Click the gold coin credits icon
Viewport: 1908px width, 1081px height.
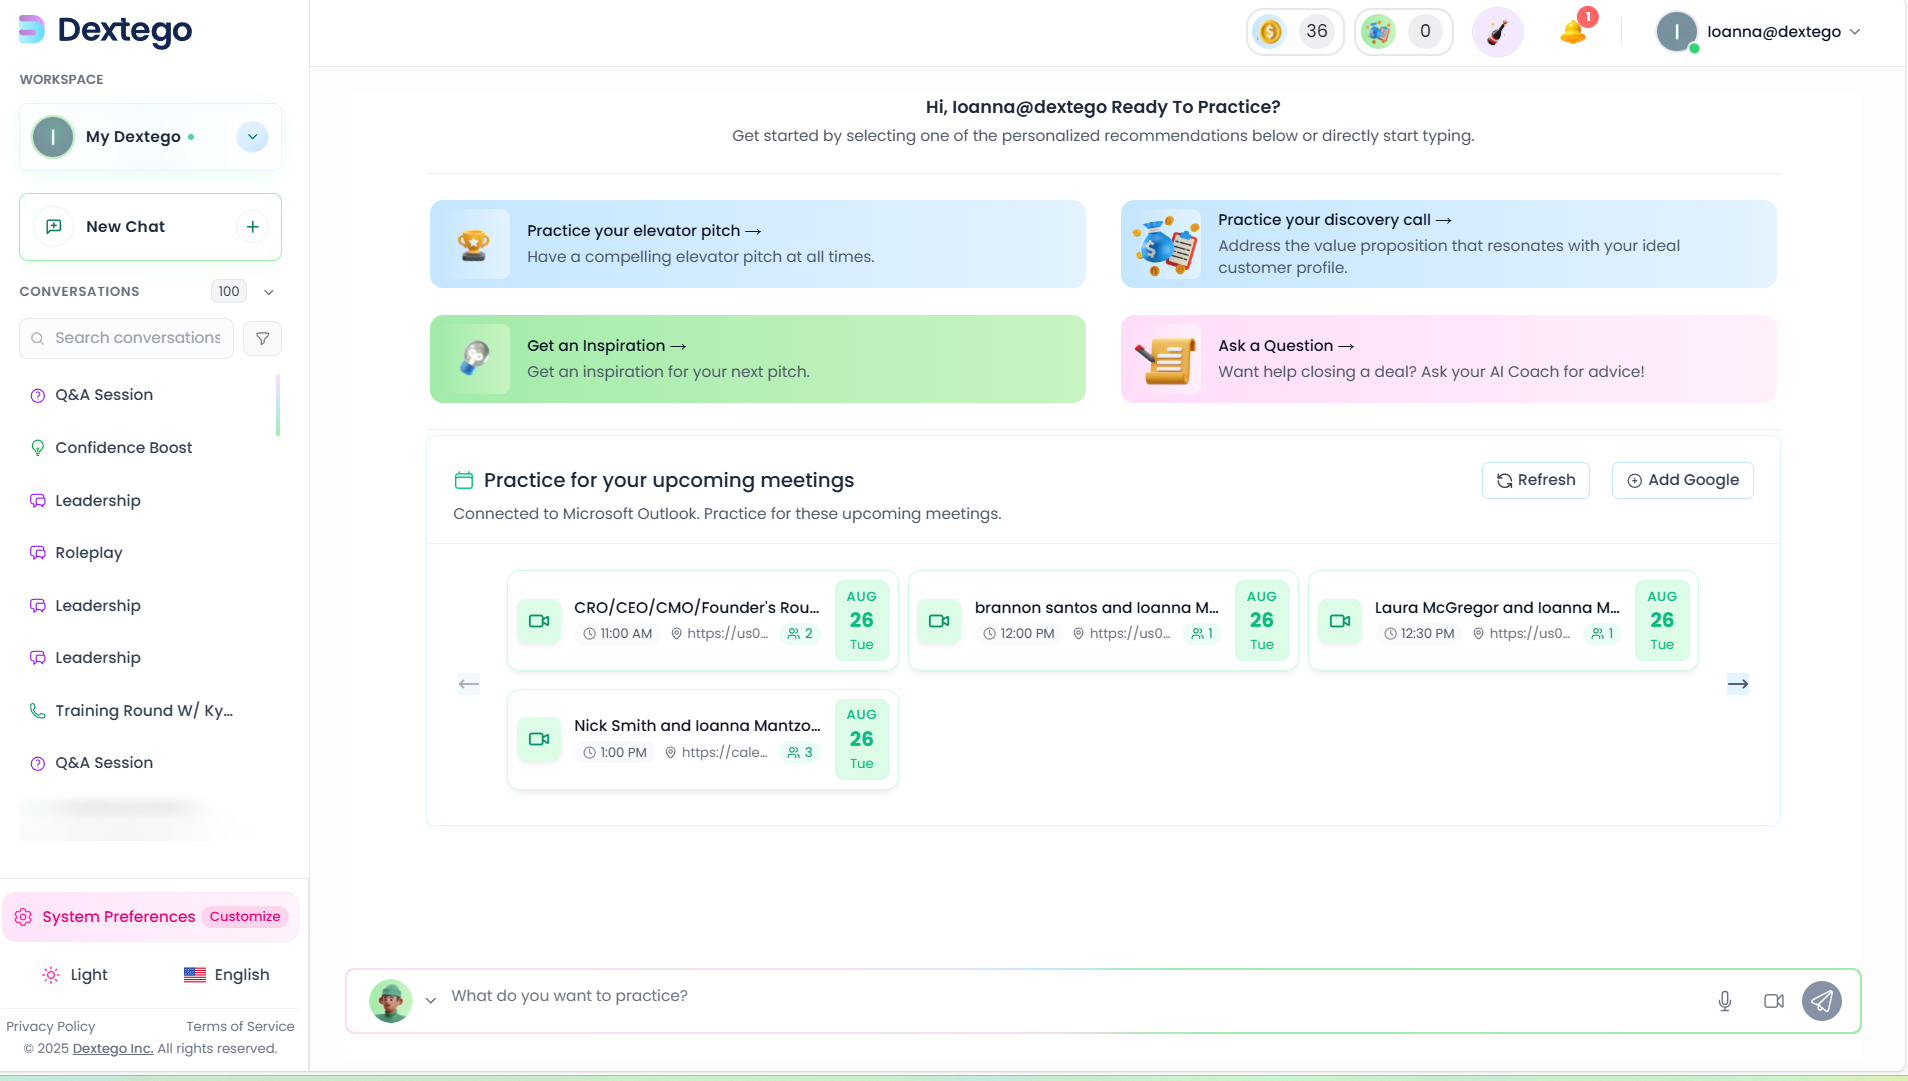pyautogui.click(x=1270, y=32)
